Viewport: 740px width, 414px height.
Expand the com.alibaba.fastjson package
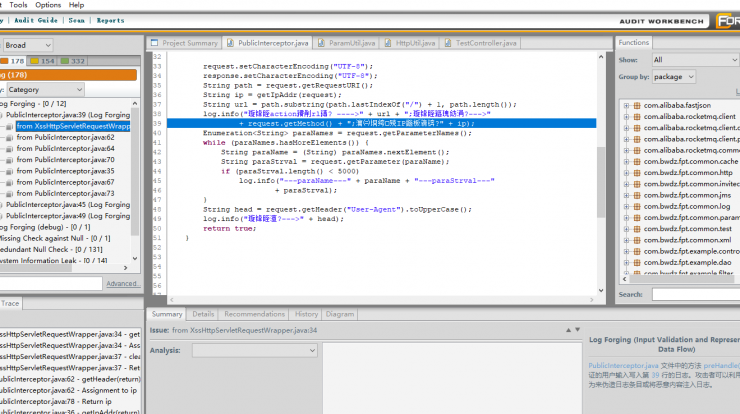(626, 106)
